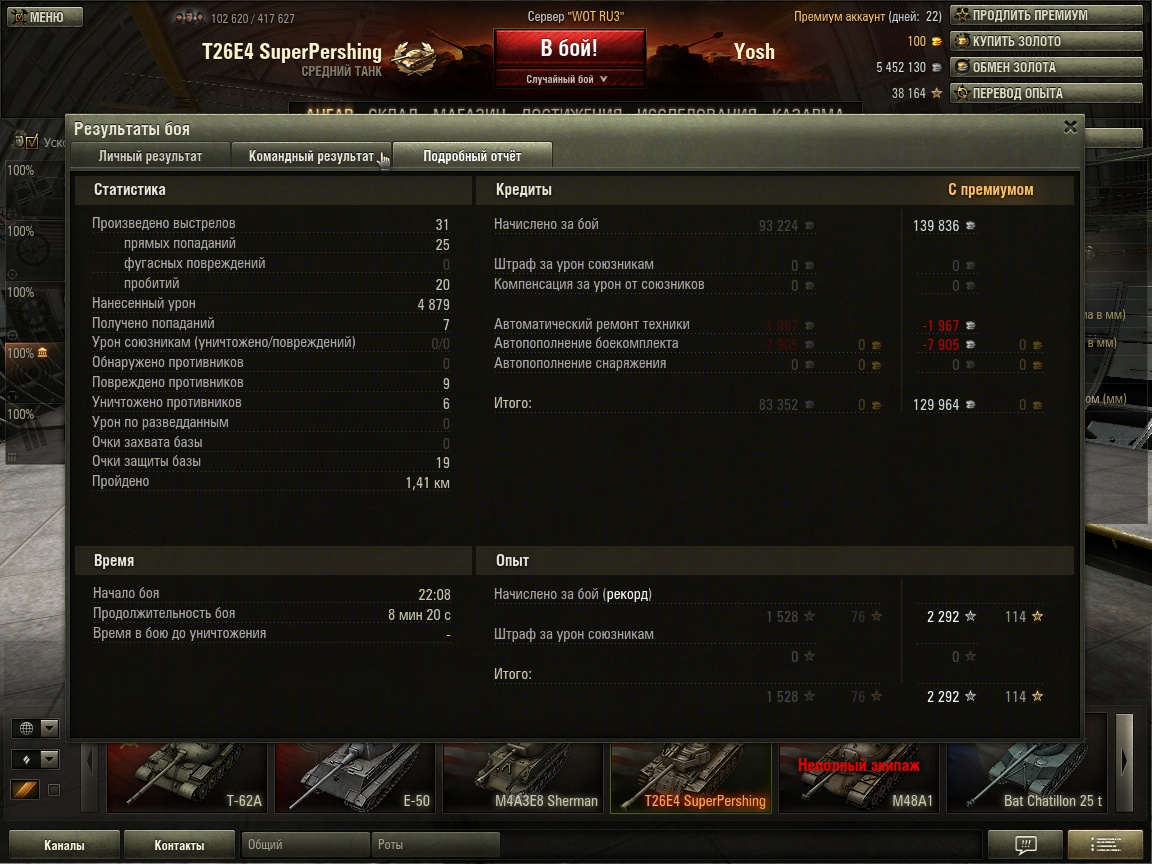Select the Bat Chatillon 25 t tank
The width and height of the screenshot is (1152, 864).
(1026, 777)
